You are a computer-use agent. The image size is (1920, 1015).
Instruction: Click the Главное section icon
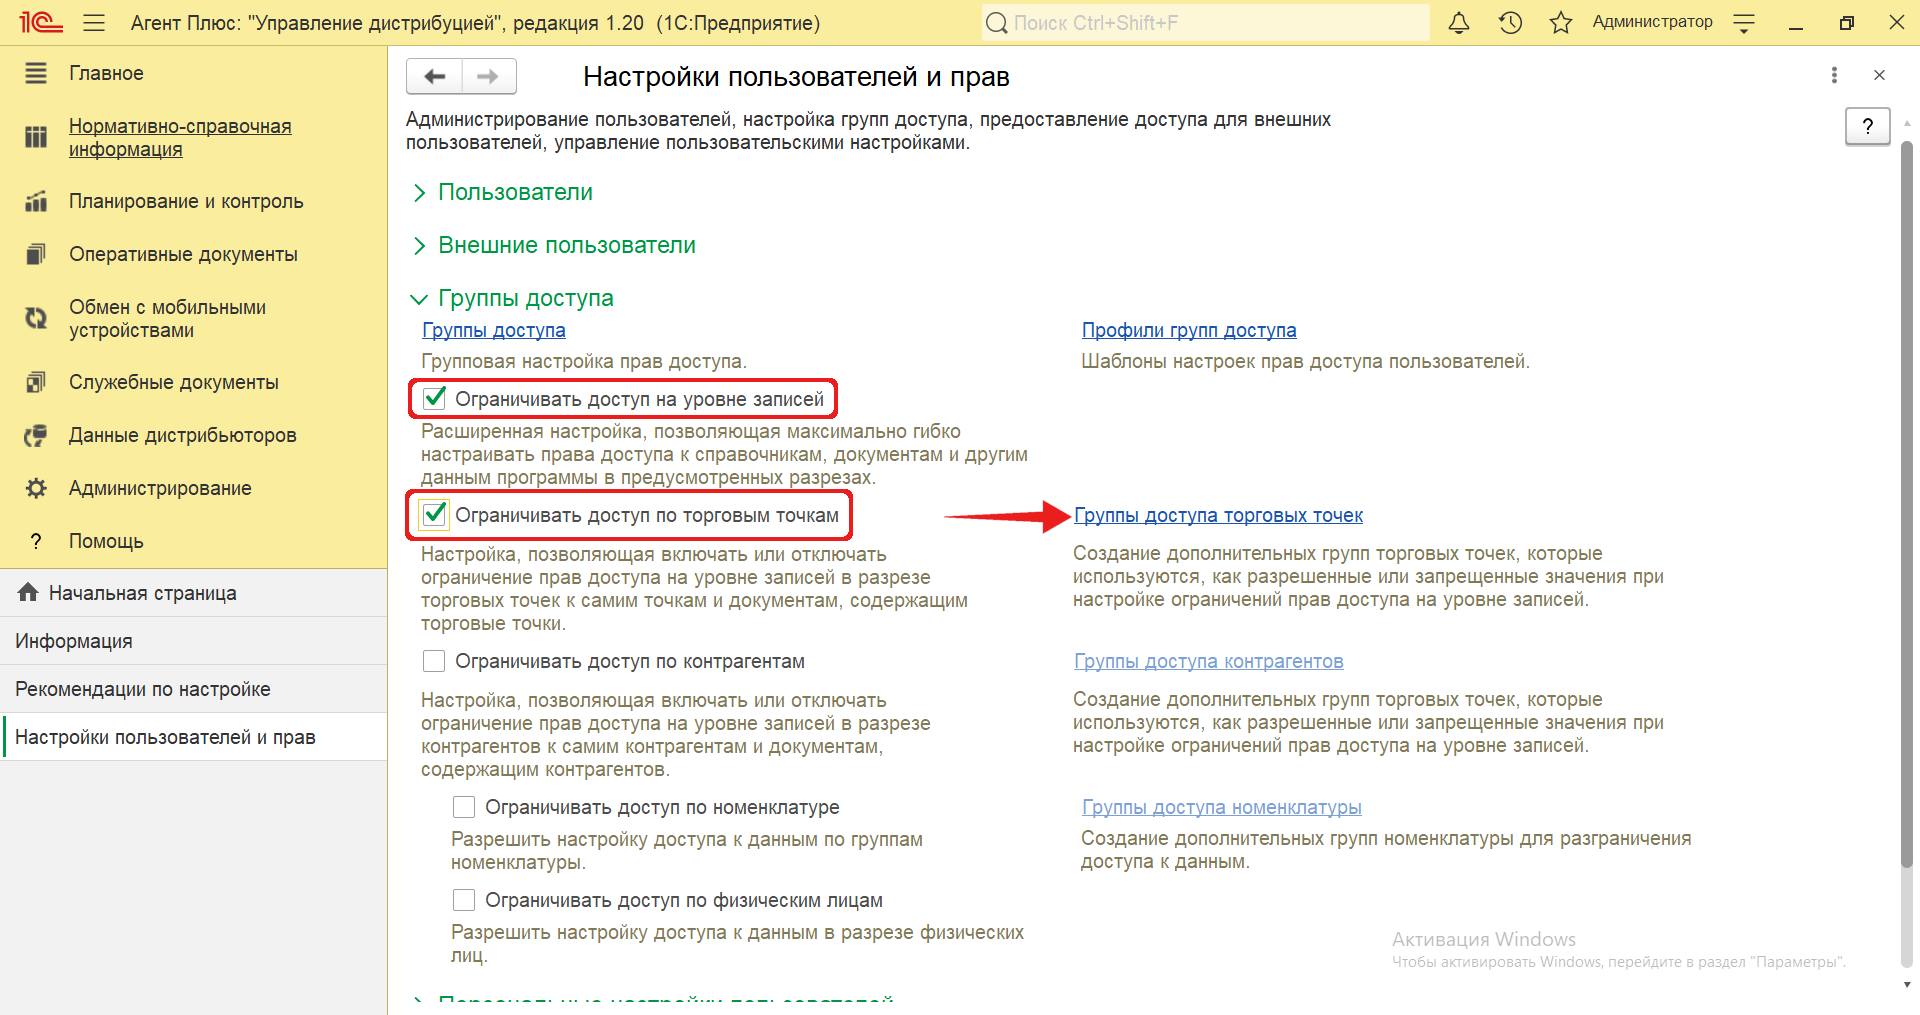[36, 73]
